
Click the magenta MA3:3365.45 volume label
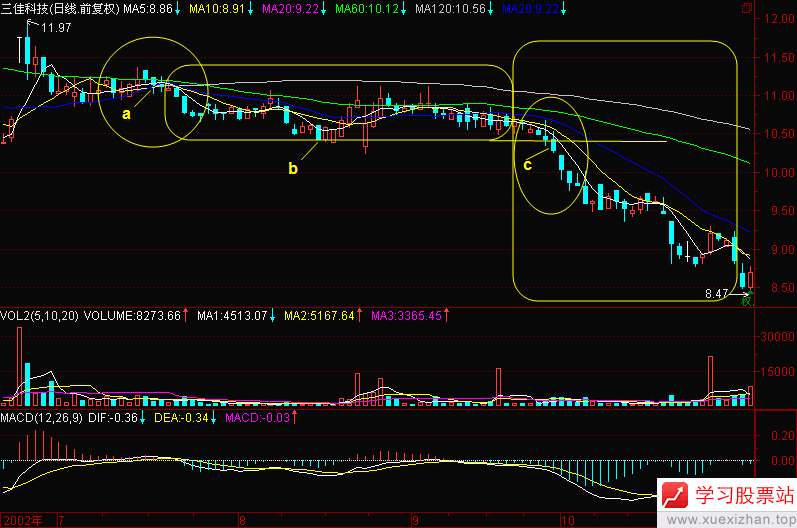pos(406,316)
